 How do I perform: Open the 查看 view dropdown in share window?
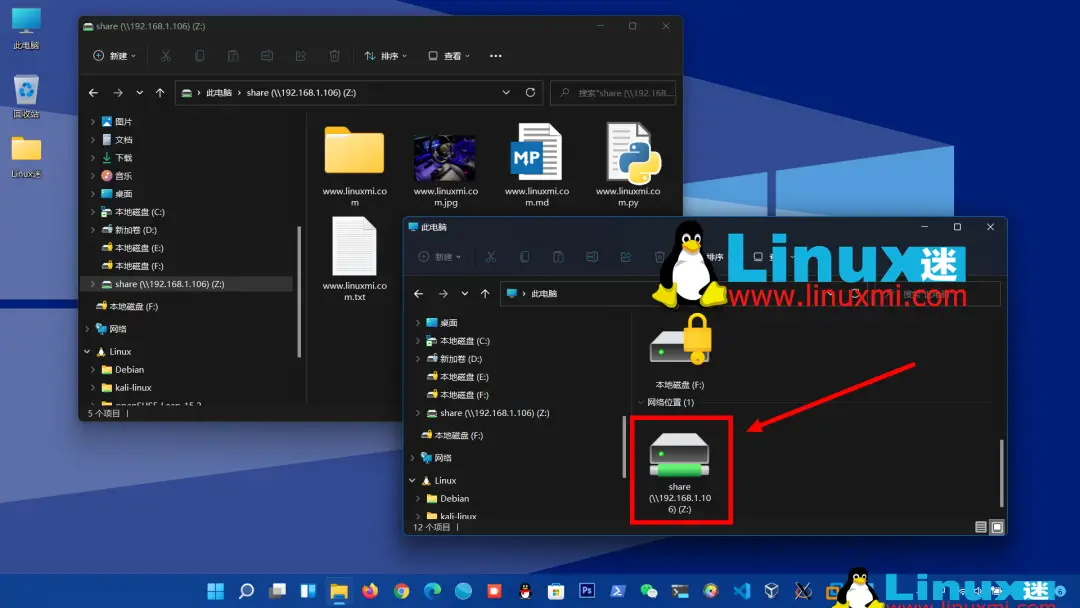tap(449, 56)
